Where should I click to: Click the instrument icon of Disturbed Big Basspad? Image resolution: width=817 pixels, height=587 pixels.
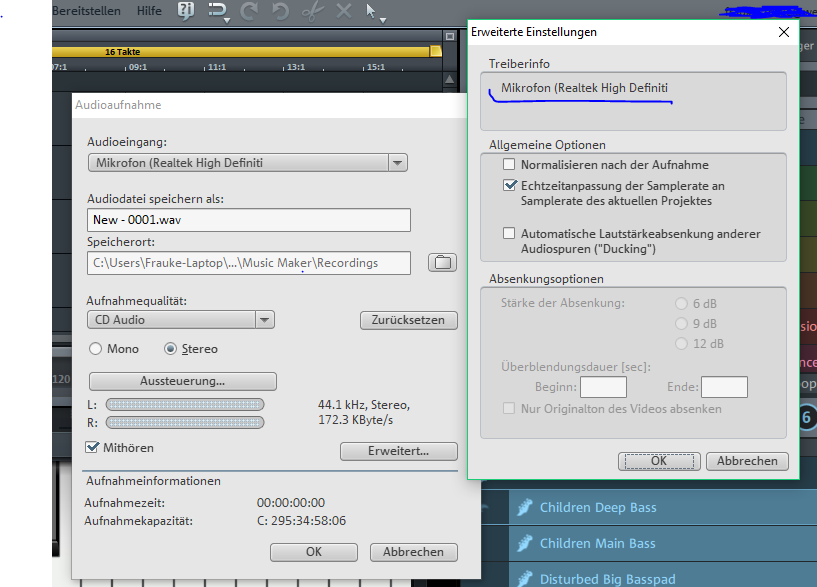tap(525, 578)
